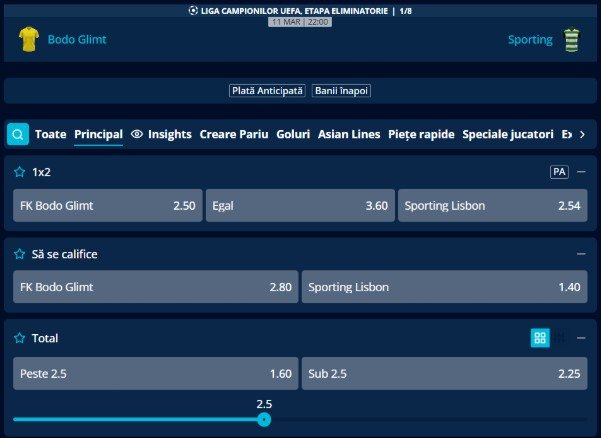This screenshot has height=438, width=601.
Task: Select Sub 2.5 at 2.25
Action: click(x=445, y=374)
